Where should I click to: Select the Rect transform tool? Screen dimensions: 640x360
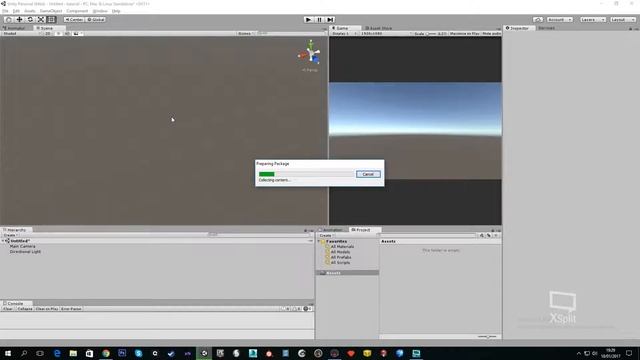click(51, 20)
